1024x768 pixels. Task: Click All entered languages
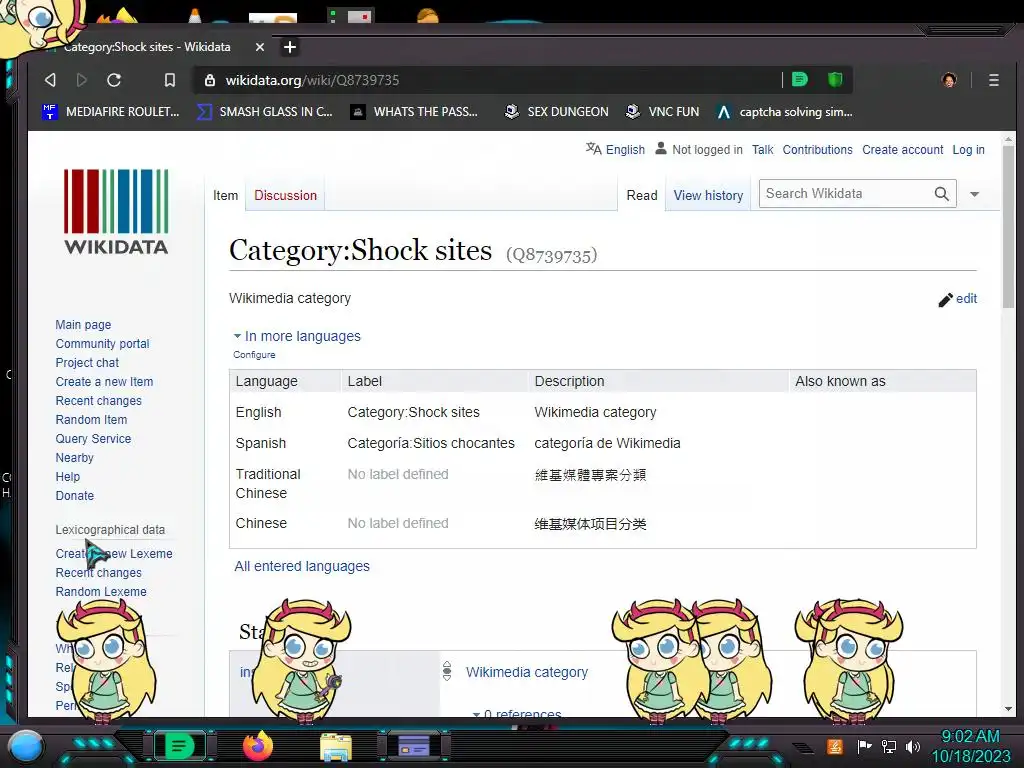(x=302, y=566)
